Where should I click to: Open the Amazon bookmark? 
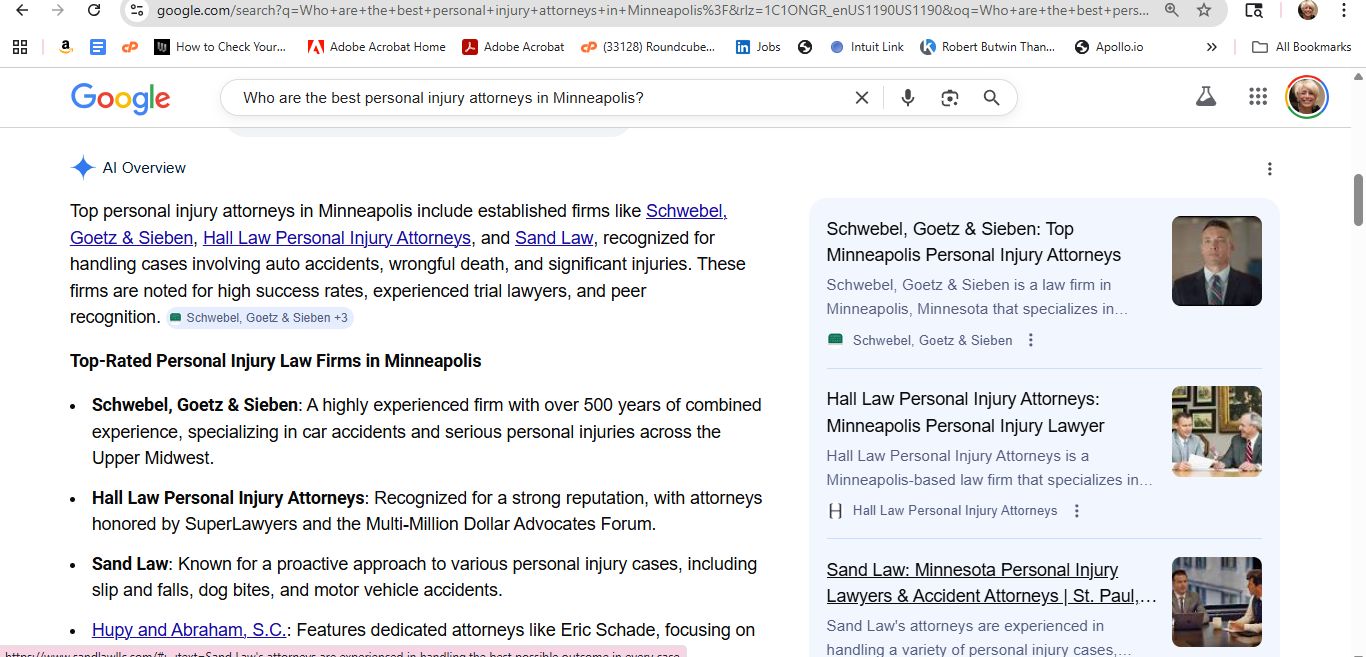tap(65, 47)
